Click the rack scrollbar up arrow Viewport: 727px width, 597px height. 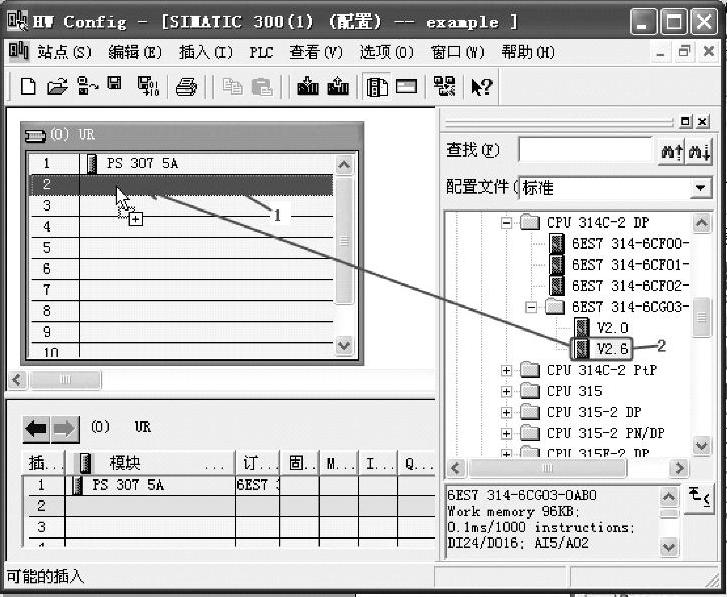[x=344, y=165]
